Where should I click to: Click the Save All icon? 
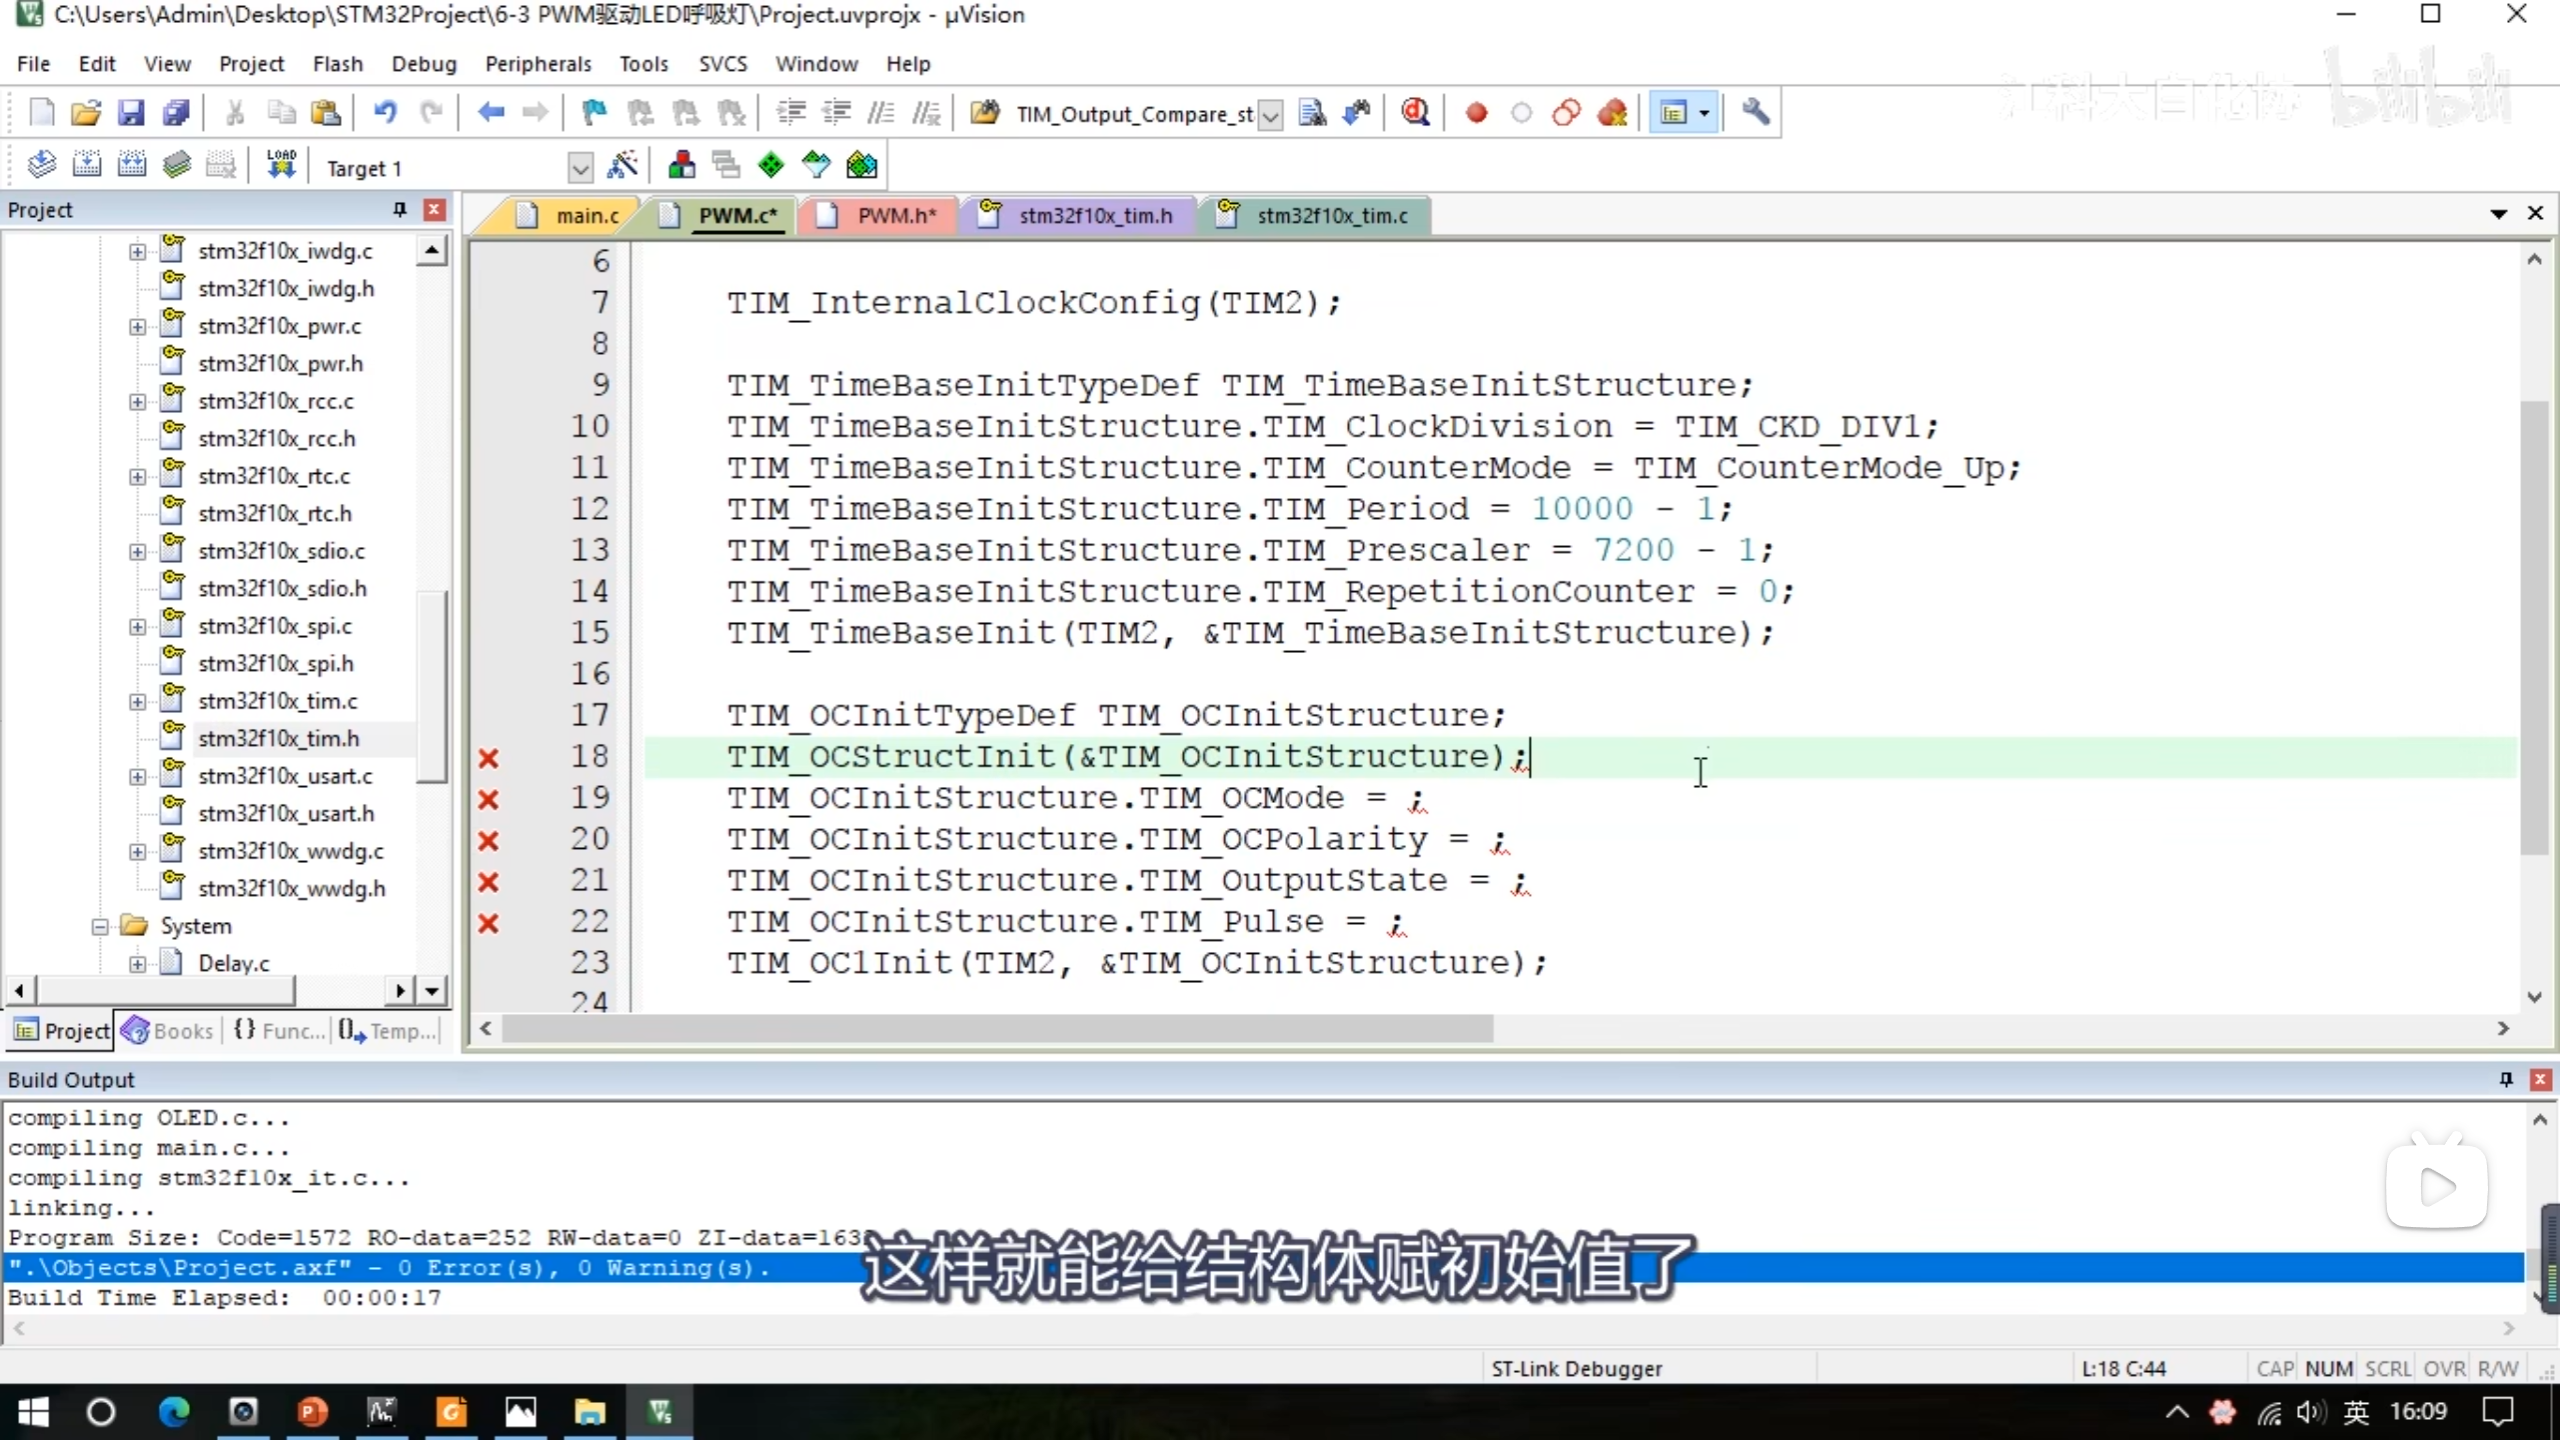click(x=176, y=112)
